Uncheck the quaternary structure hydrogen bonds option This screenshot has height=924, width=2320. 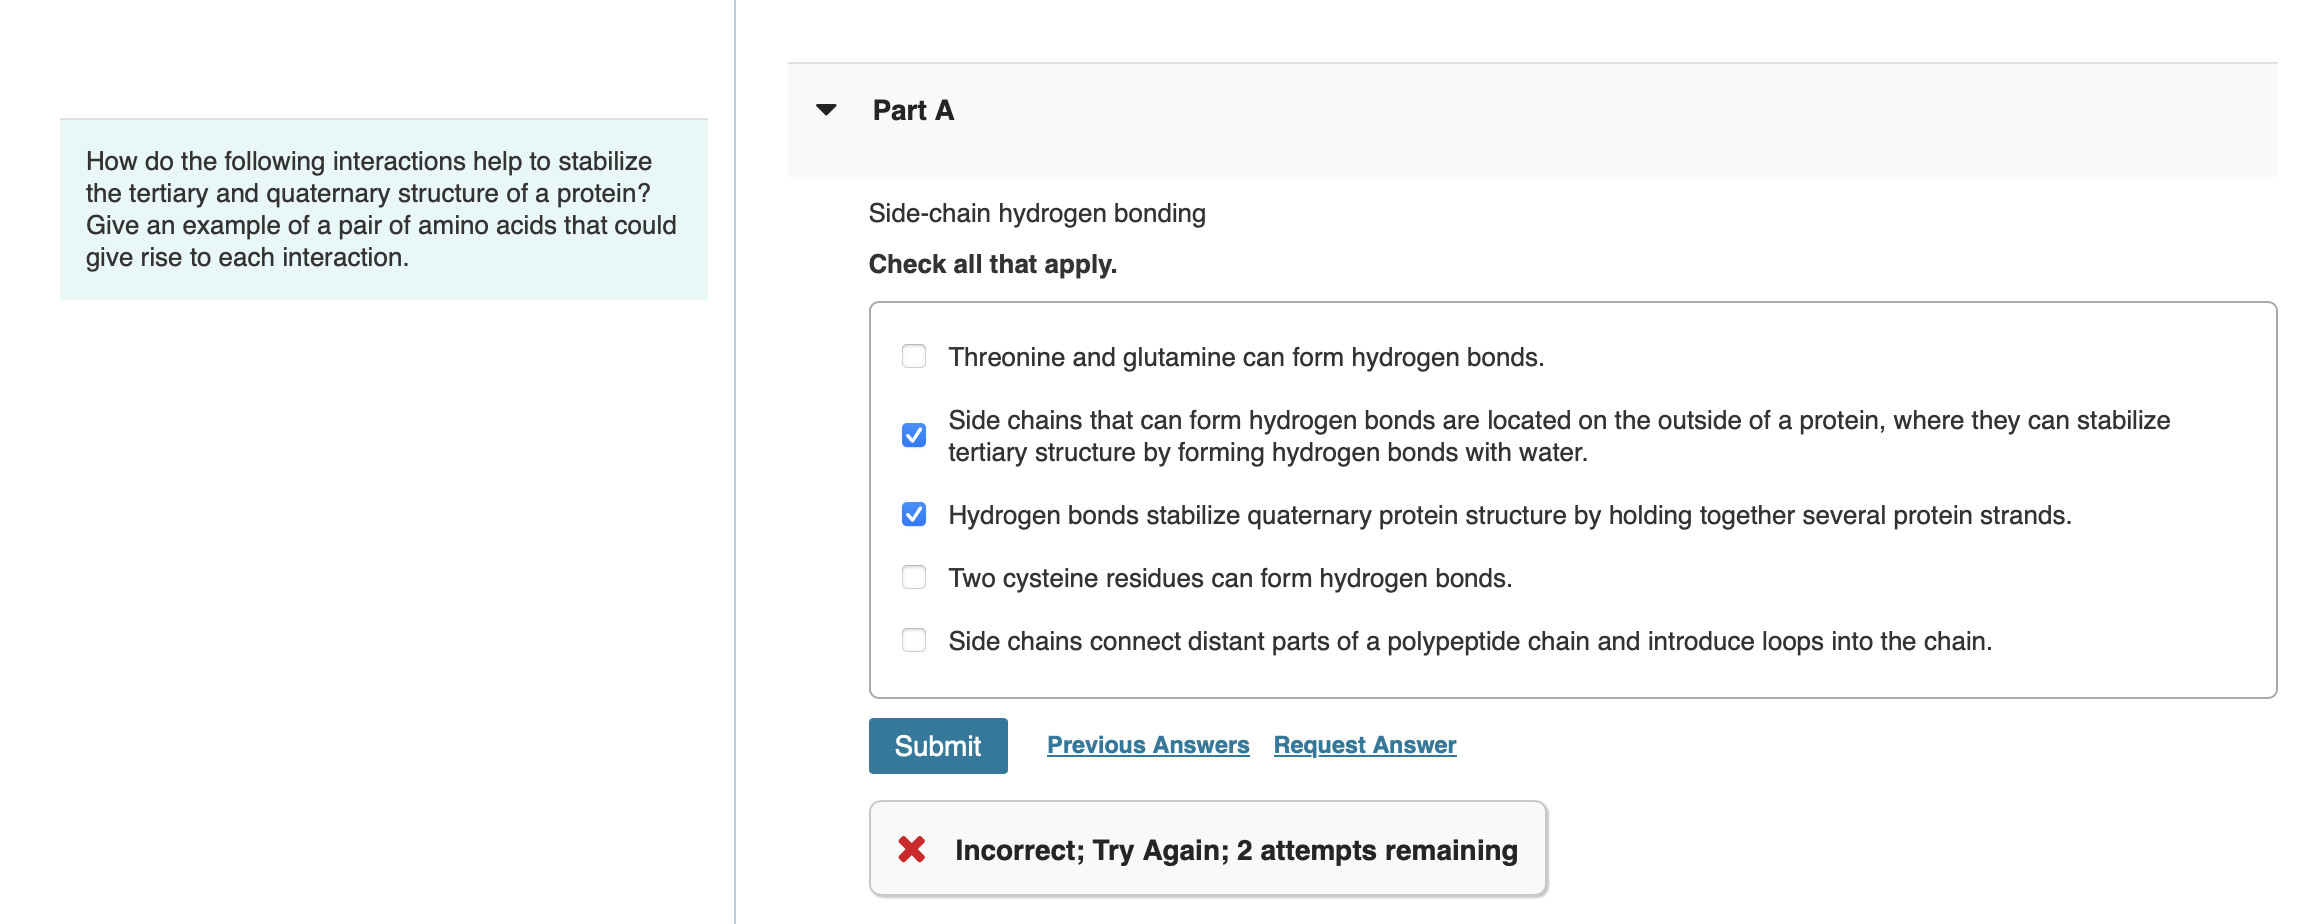click(913, 516)
